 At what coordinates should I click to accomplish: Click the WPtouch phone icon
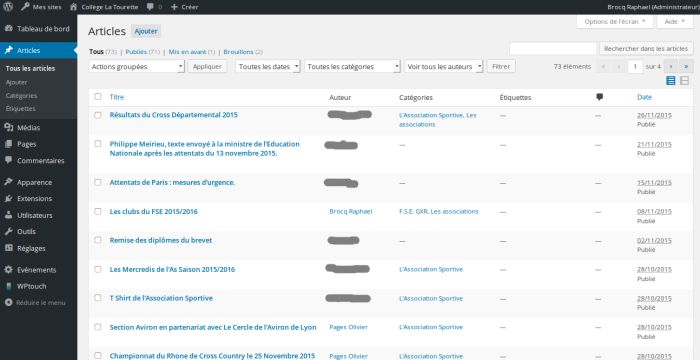point(8,286)
